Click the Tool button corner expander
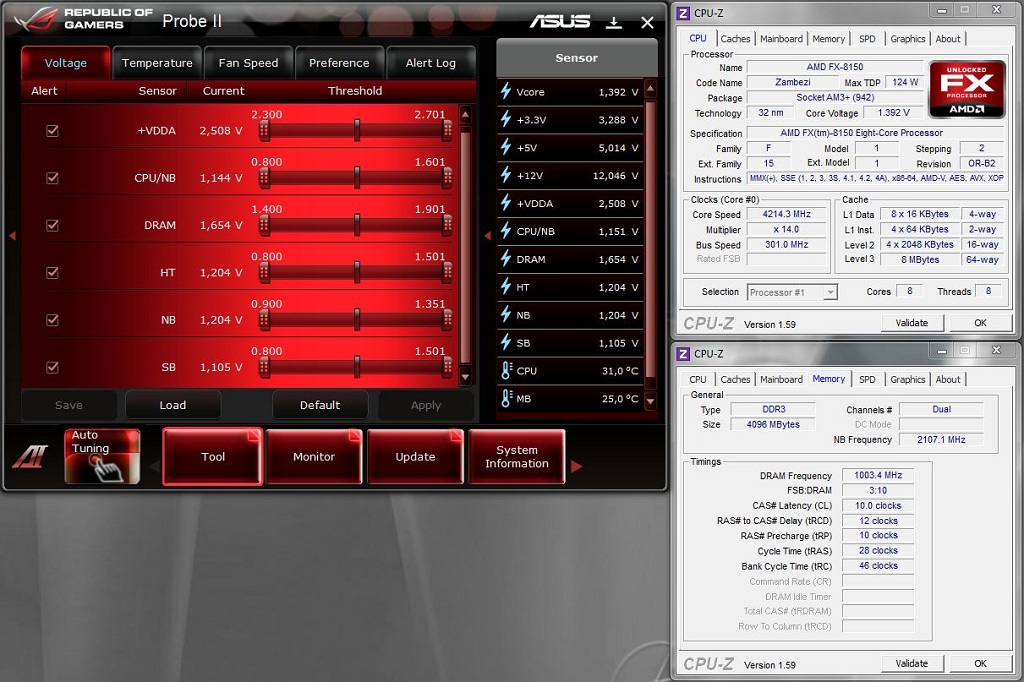This screenshot has width=1024, height=682. pos(254,435)
